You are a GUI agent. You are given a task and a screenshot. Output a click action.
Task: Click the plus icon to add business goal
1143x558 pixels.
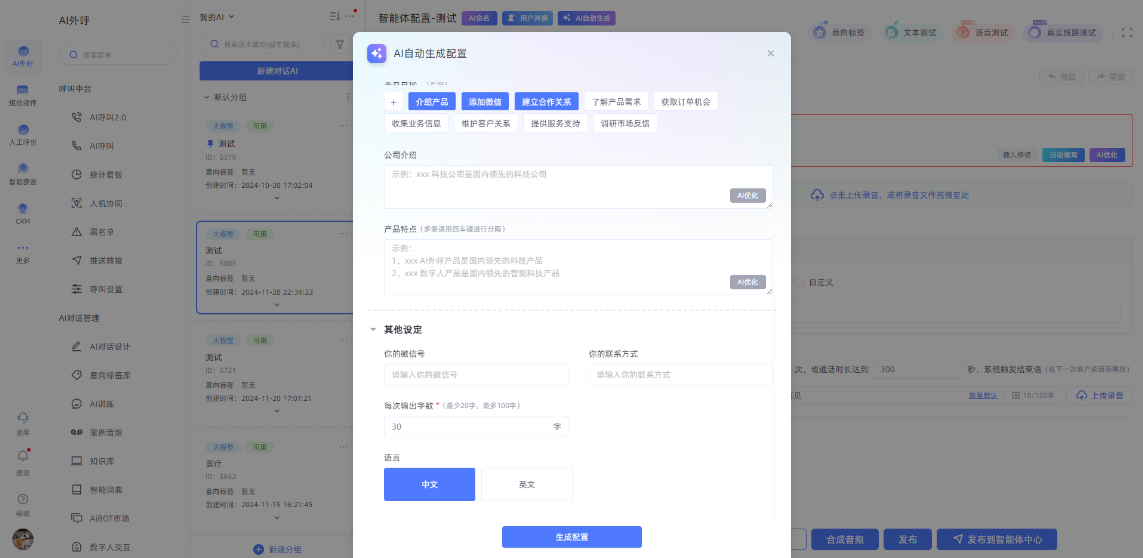click(393, 102)
